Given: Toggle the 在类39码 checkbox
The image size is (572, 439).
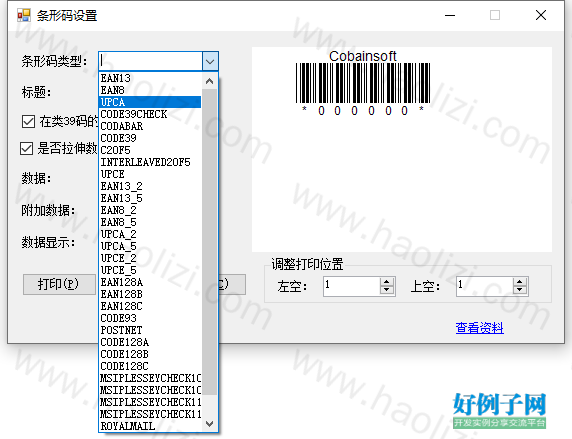Looking at the screenshot, I should click(28, 122).
